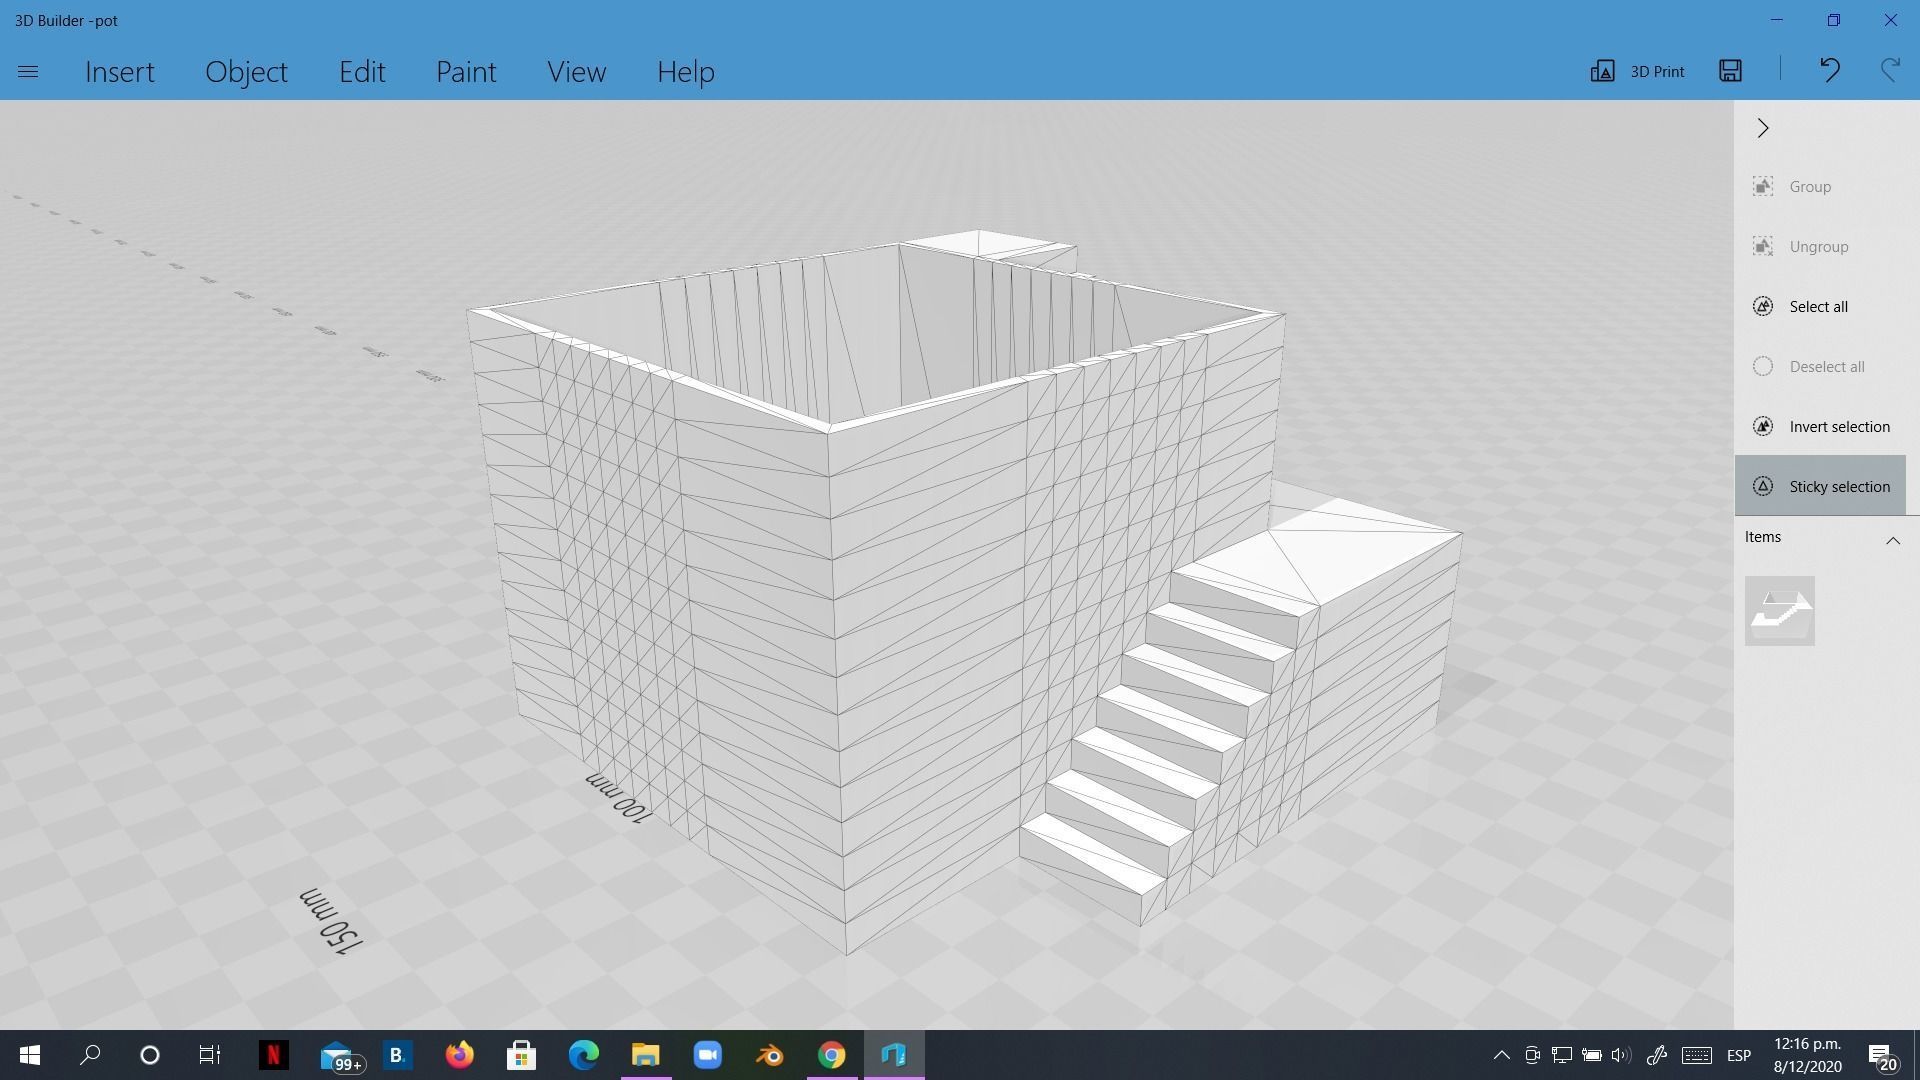Click the 3D Print button
This screenshot has height=1080, width=1920.
(x=1637, y=71)
